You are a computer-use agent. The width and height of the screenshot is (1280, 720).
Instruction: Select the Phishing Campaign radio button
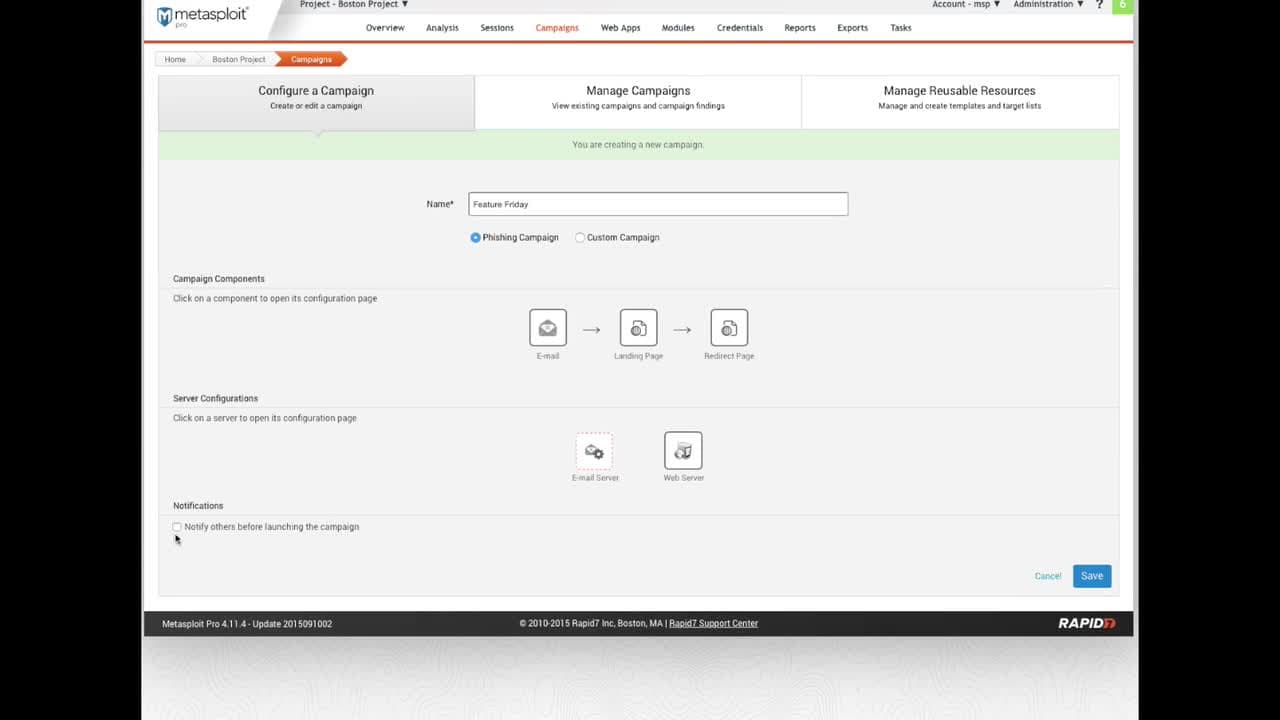coord(476,238)
